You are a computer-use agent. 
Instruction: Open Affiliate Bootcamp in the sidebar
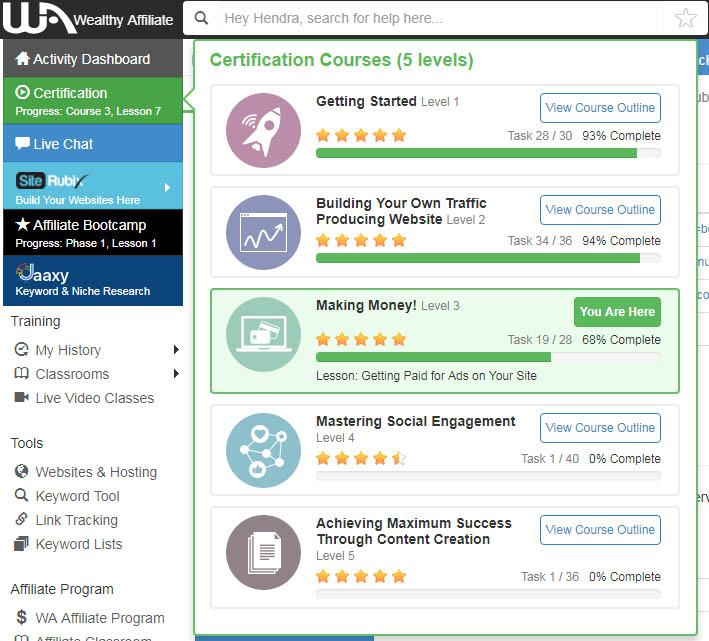click(x=93, y=232)
